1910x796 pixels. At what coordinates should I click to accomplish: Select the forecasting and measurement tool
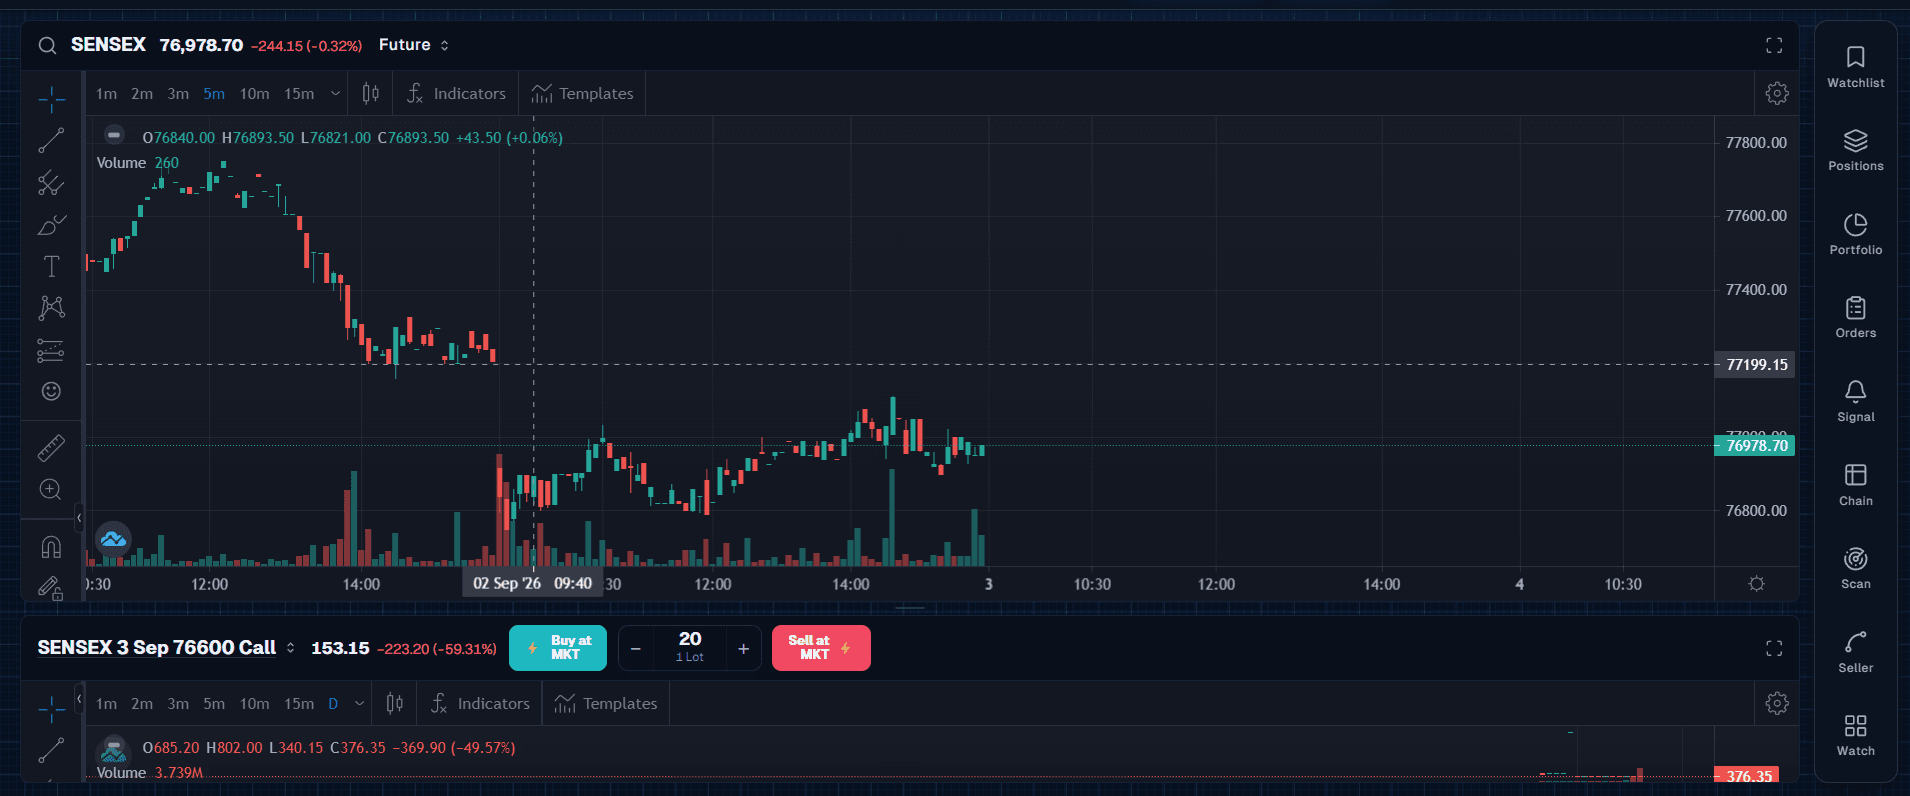coord(51,350)
